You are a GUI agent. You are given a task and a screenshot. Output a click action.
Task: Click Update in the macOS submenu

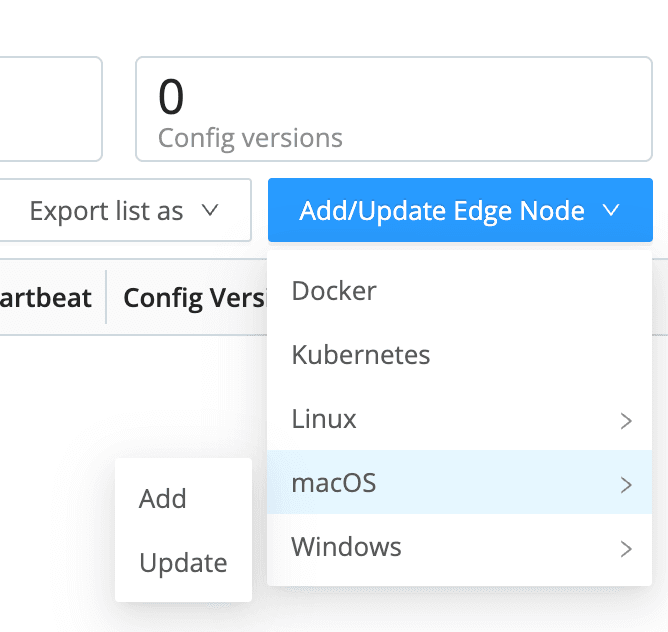tap(183, 562)
